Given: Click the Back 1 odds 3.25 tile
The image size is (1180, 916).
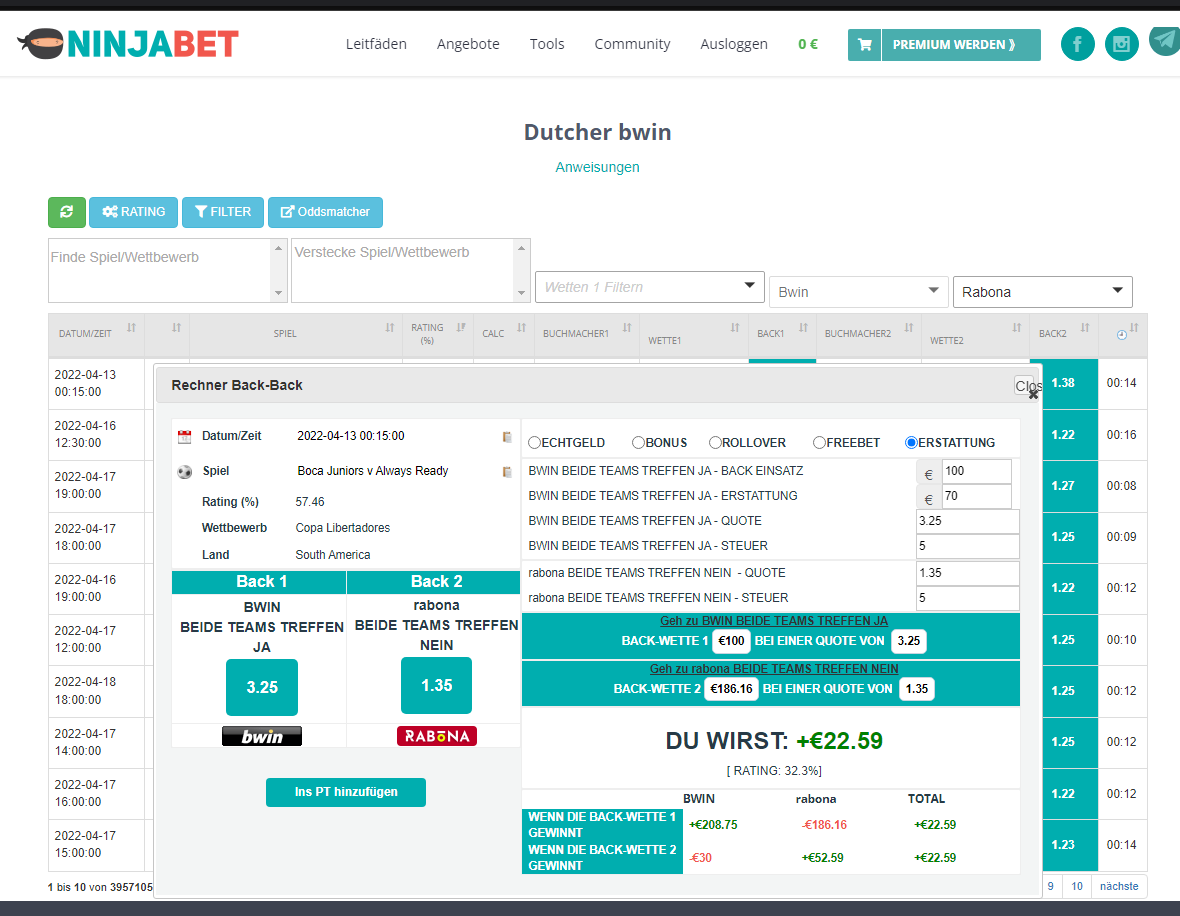Looking at the screenshot, I should (262, 687).
